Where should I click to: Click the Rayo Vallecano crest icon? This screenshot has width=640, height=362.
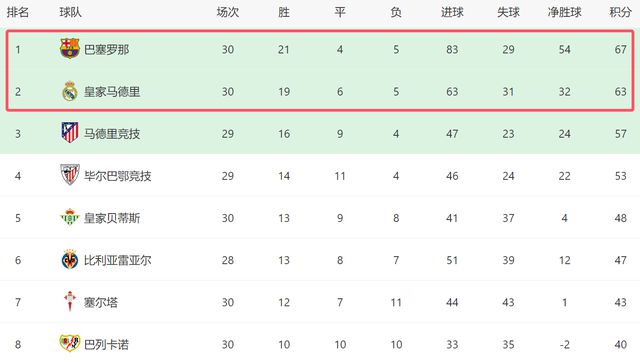[69, 343]
